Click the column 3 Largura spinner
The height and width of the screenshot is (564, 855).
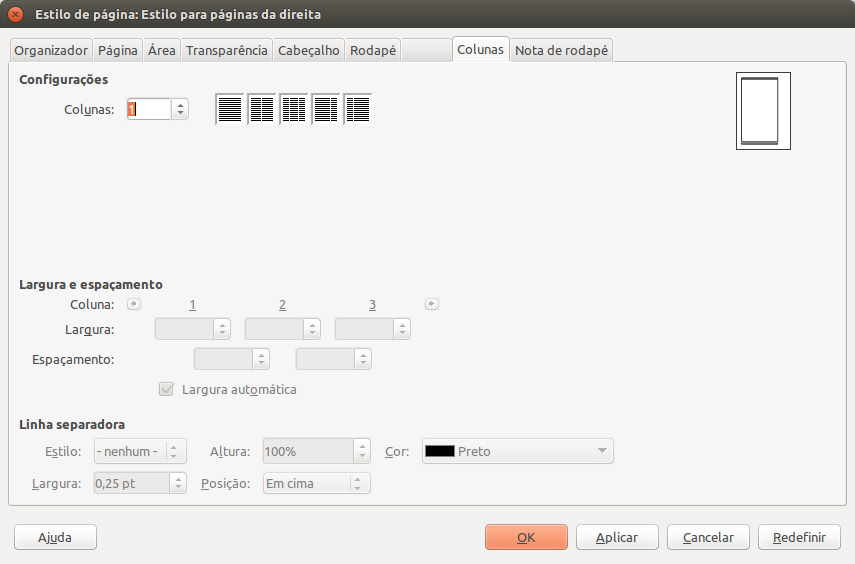[402, 329]
